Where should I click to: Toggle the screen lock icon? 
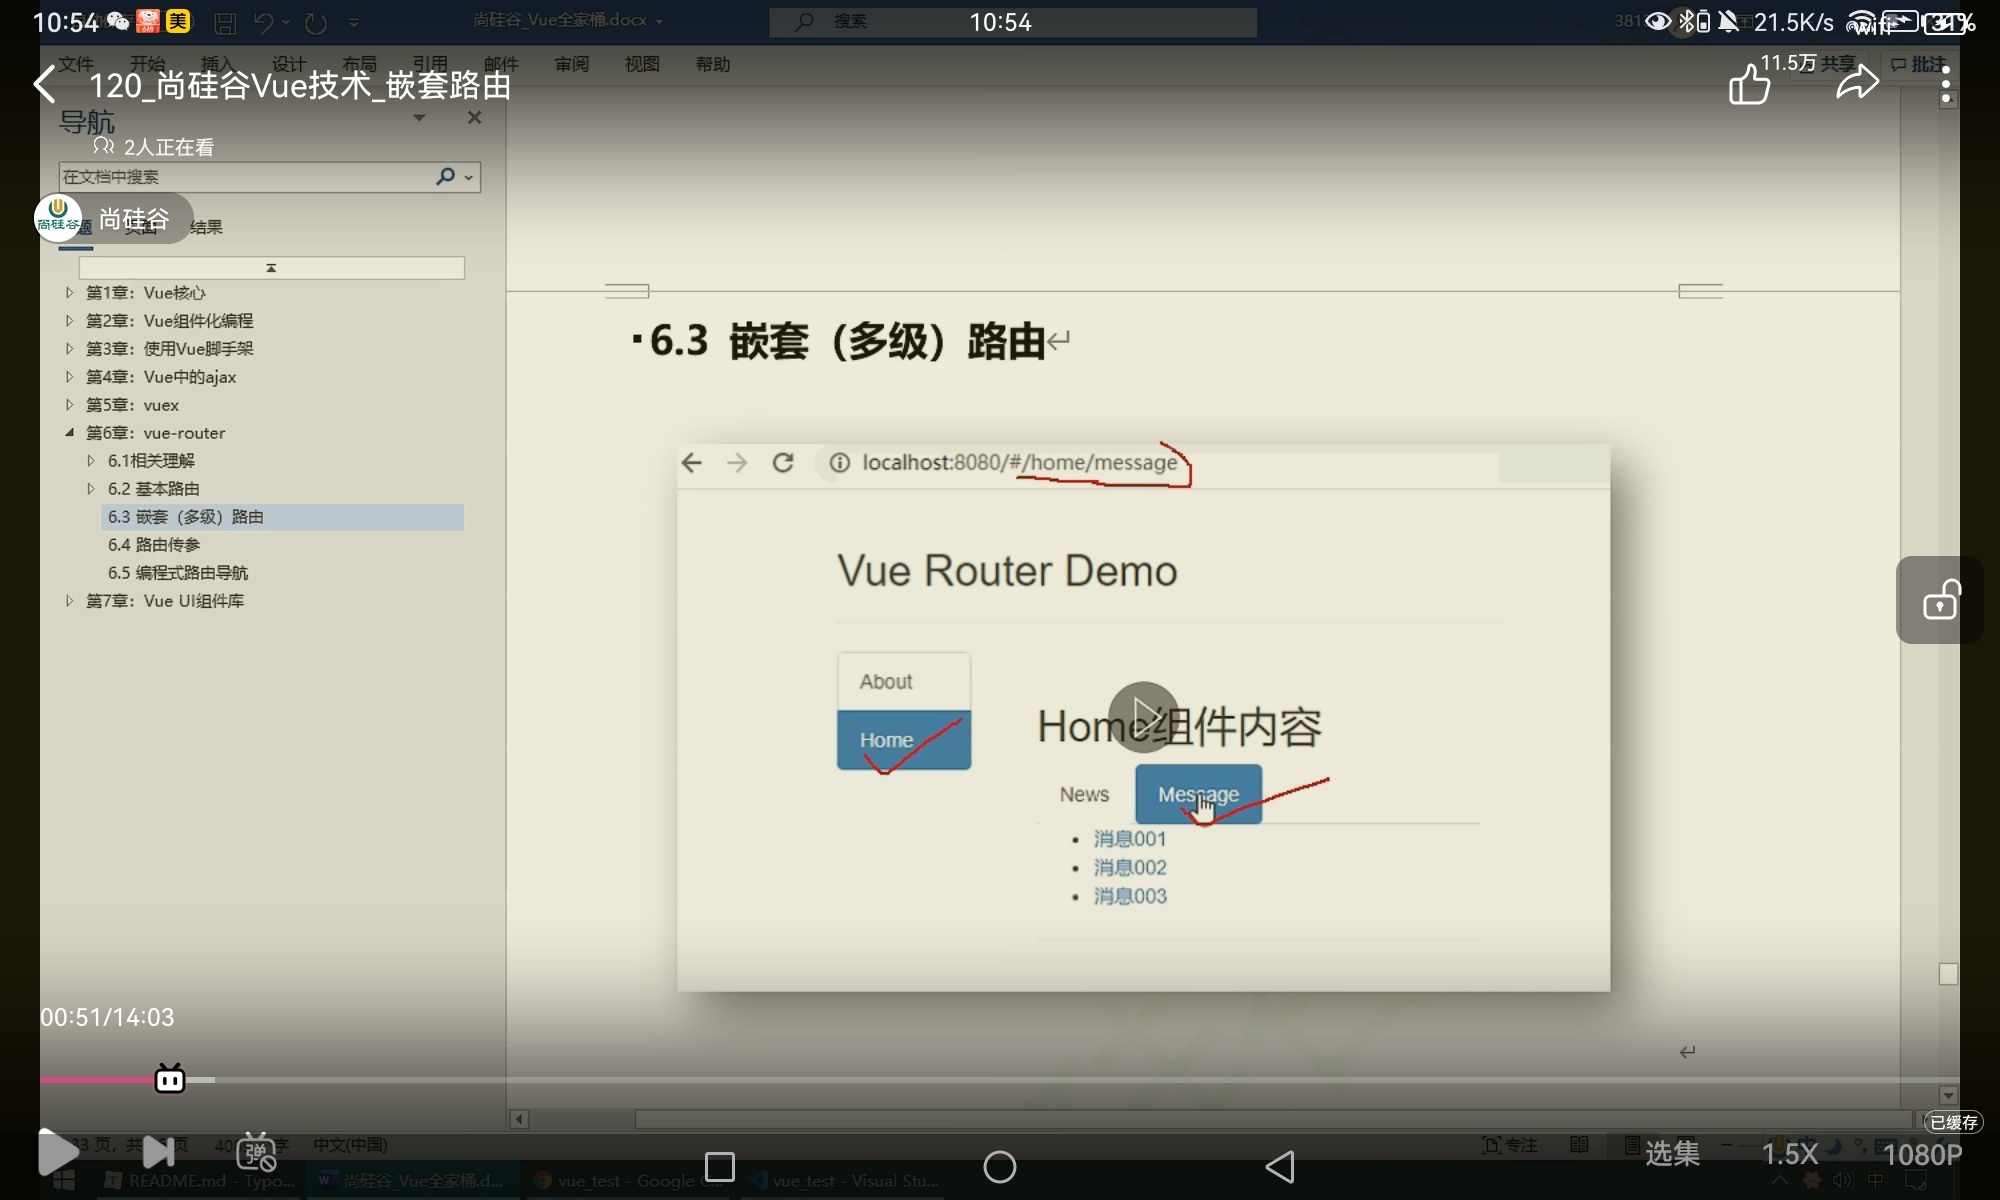(1940, 600)
